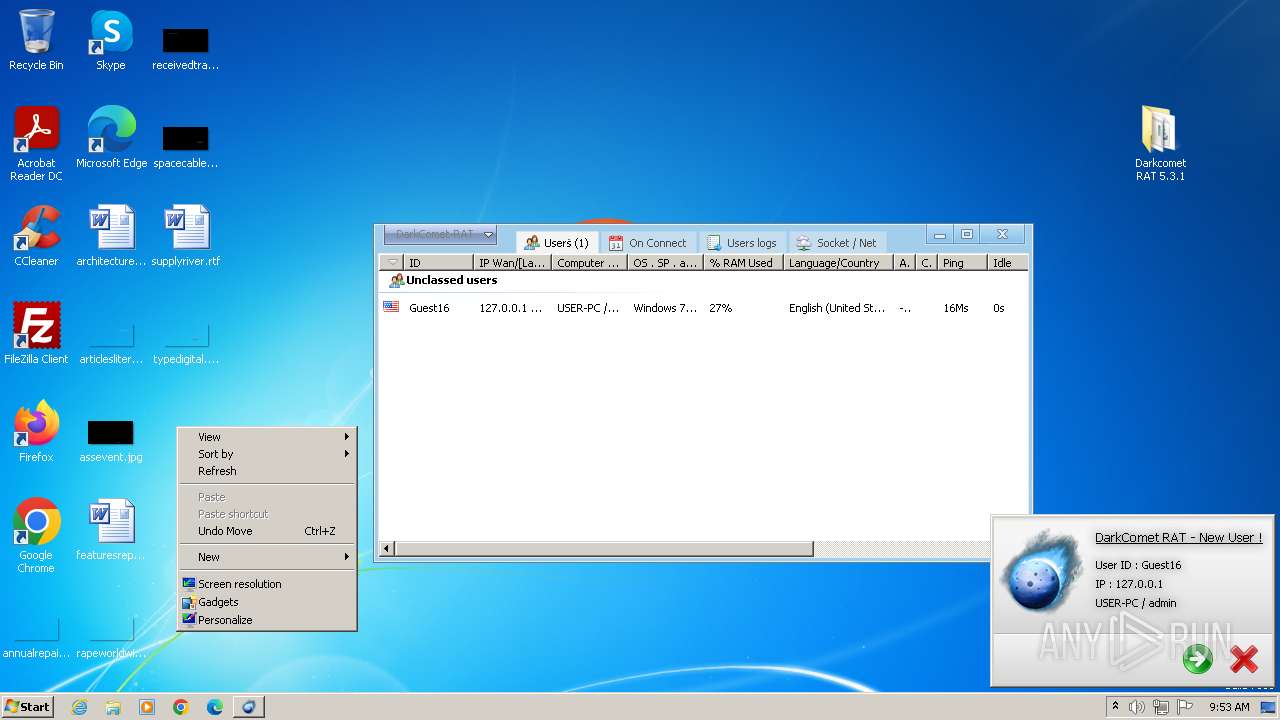The width and height of the screenshot is (1280, 720).
Task: Select the Darkcomet RAT 5.3.1 folder
Action: coord(1160,144)
